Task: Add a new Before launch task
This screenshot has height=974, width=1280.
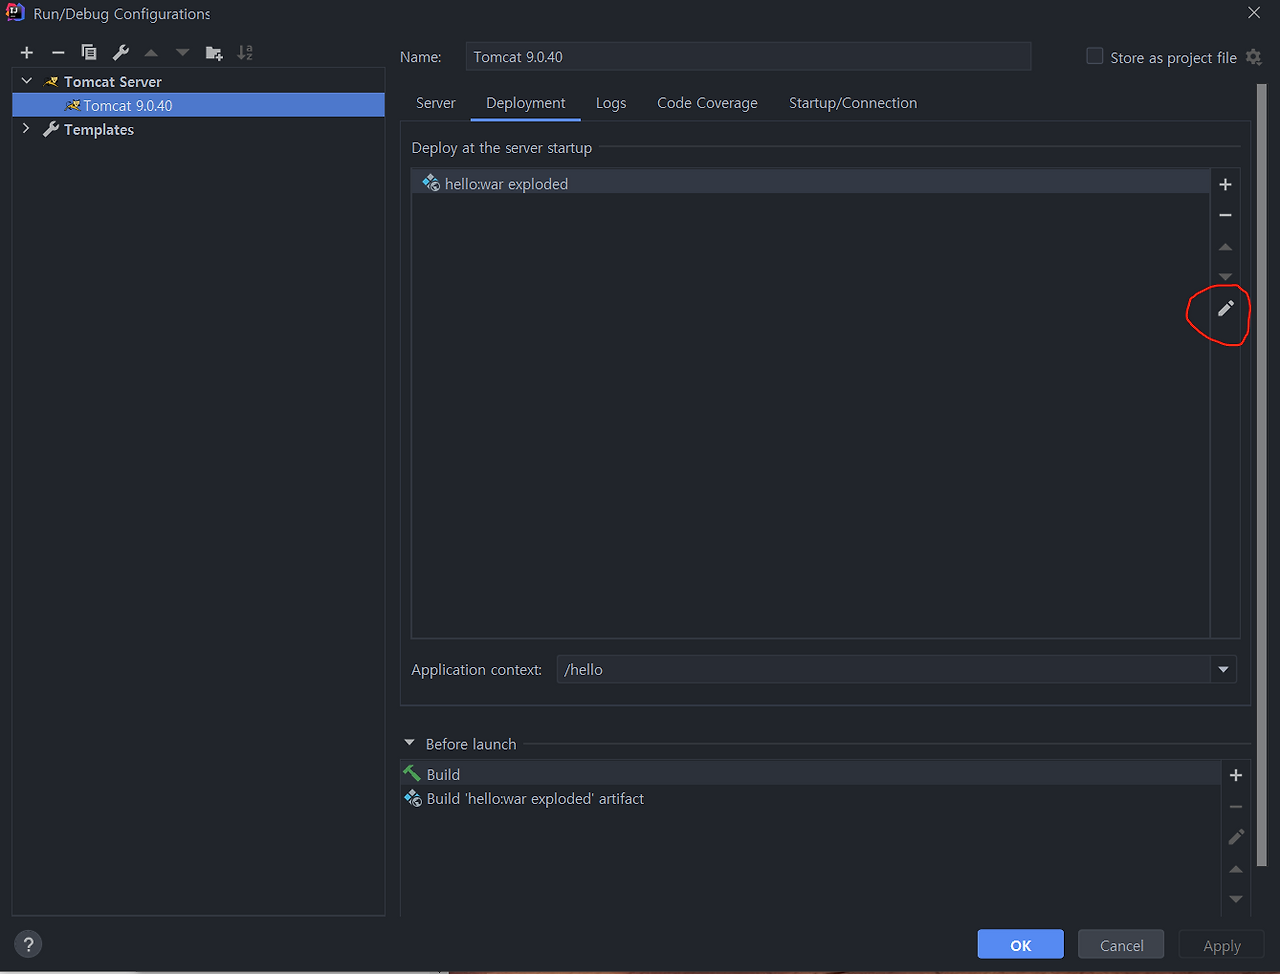Action: tap(1236, 775)
